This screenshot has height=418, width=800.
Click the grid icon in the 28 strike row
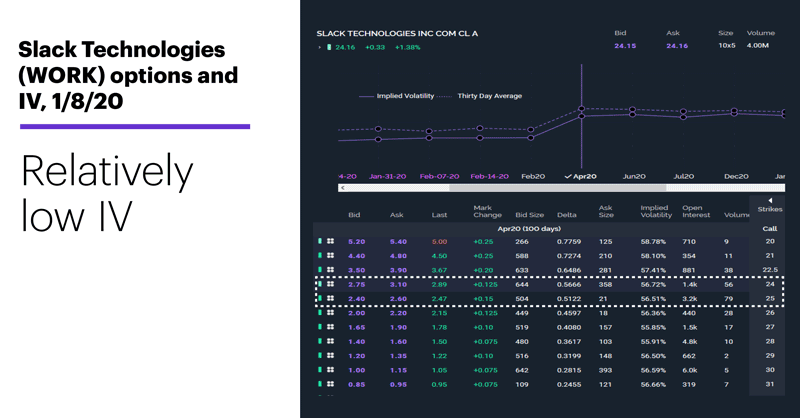click(x=331, y=341)
